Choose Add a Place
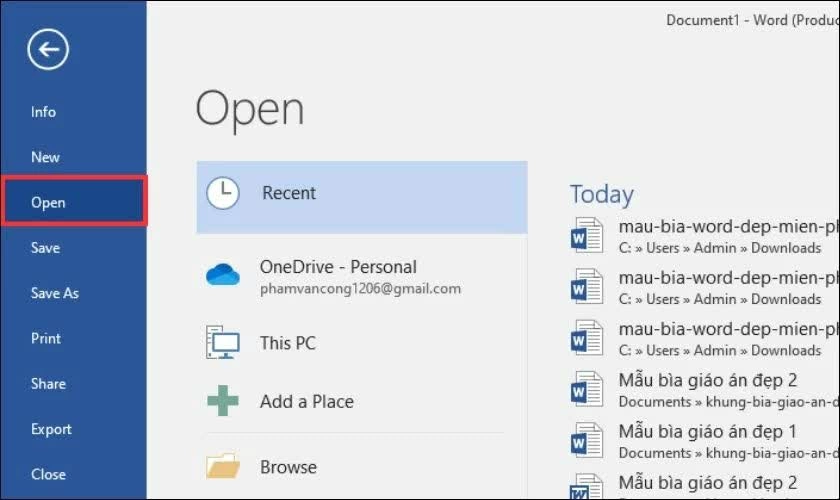840x500 pixels. 306,401
